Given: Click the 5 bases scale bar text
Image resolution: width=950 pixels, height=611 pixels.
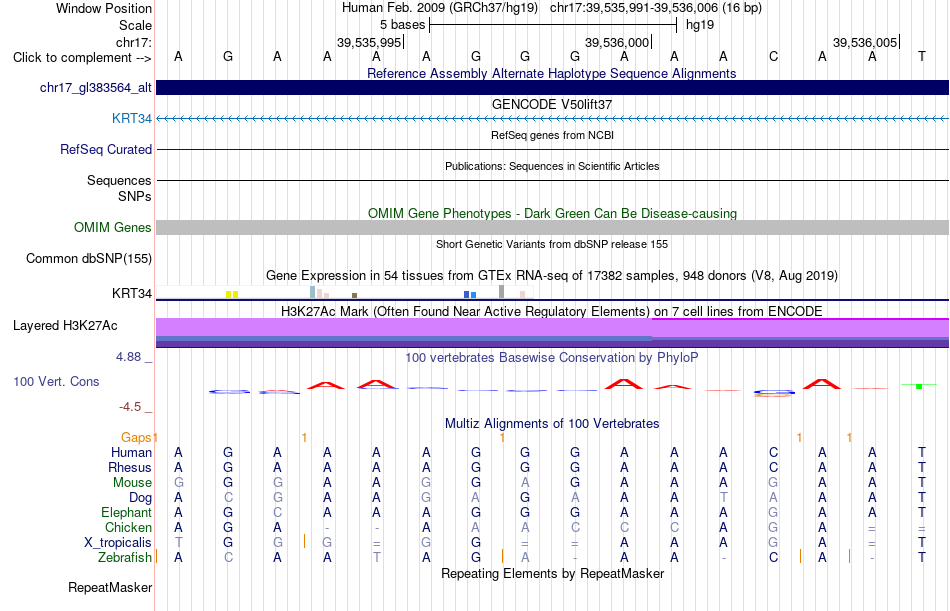Looking at the screenshot, I should [402, 25].
